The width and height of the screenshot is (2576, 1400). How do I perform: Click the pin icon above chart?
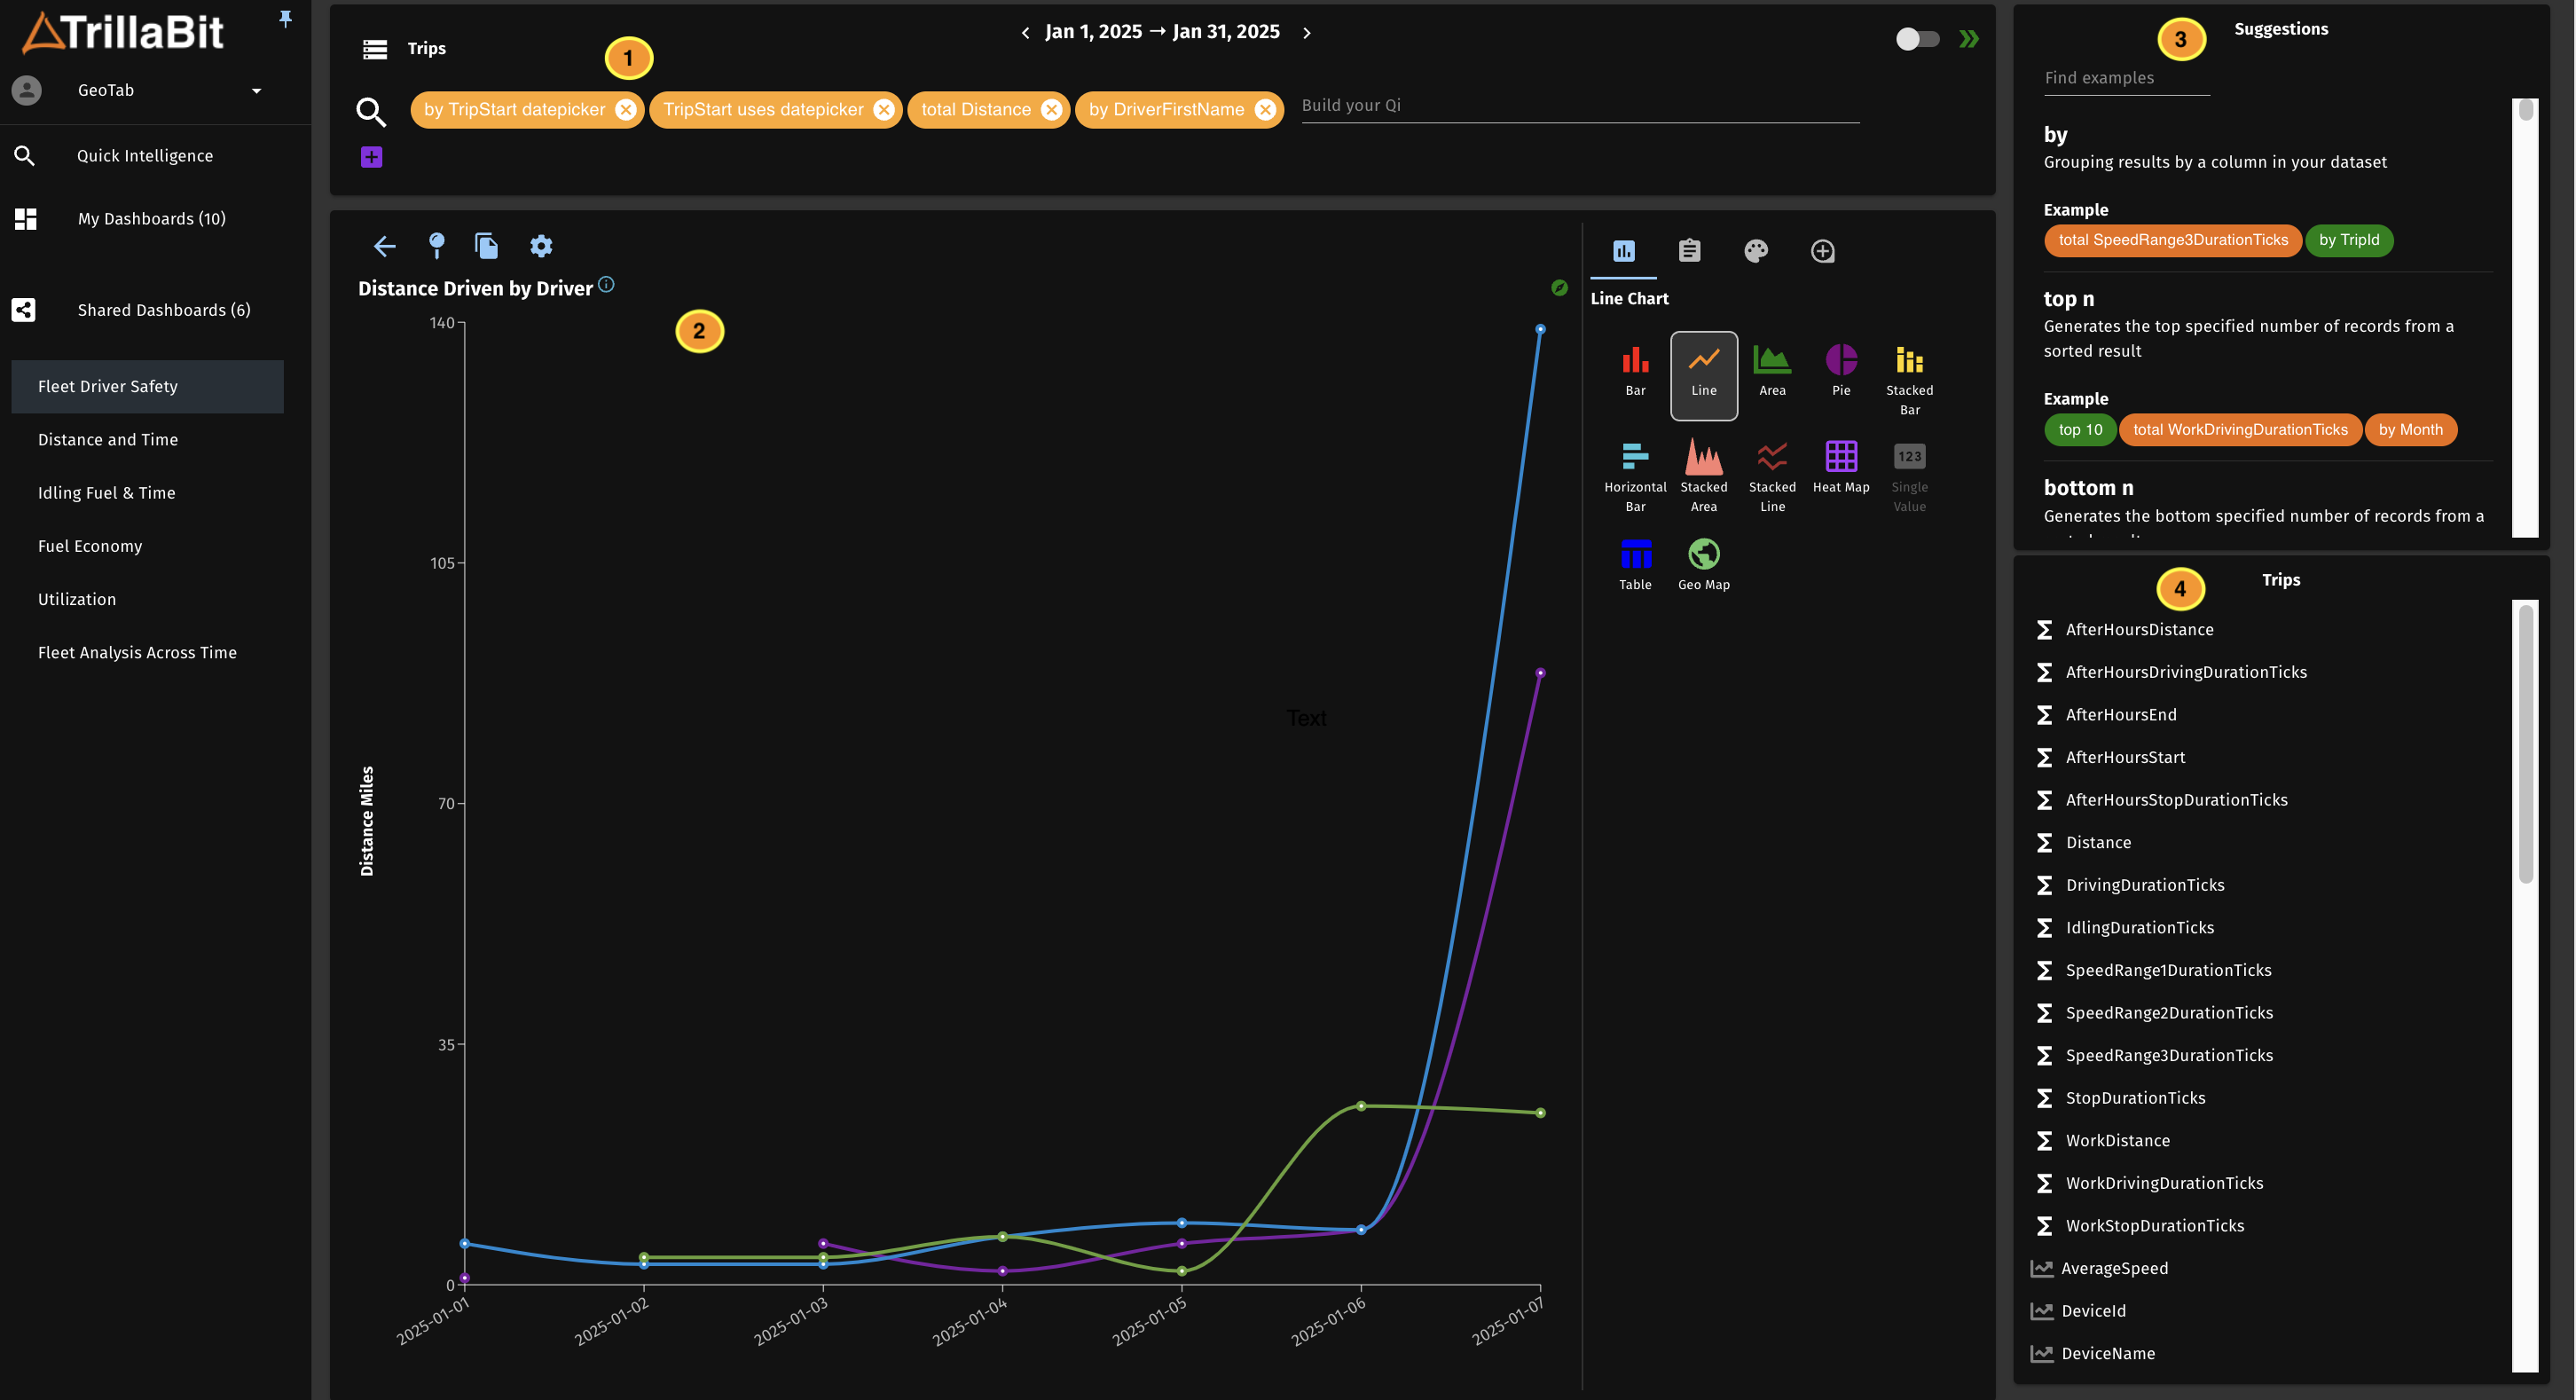(x=436, y=245)
